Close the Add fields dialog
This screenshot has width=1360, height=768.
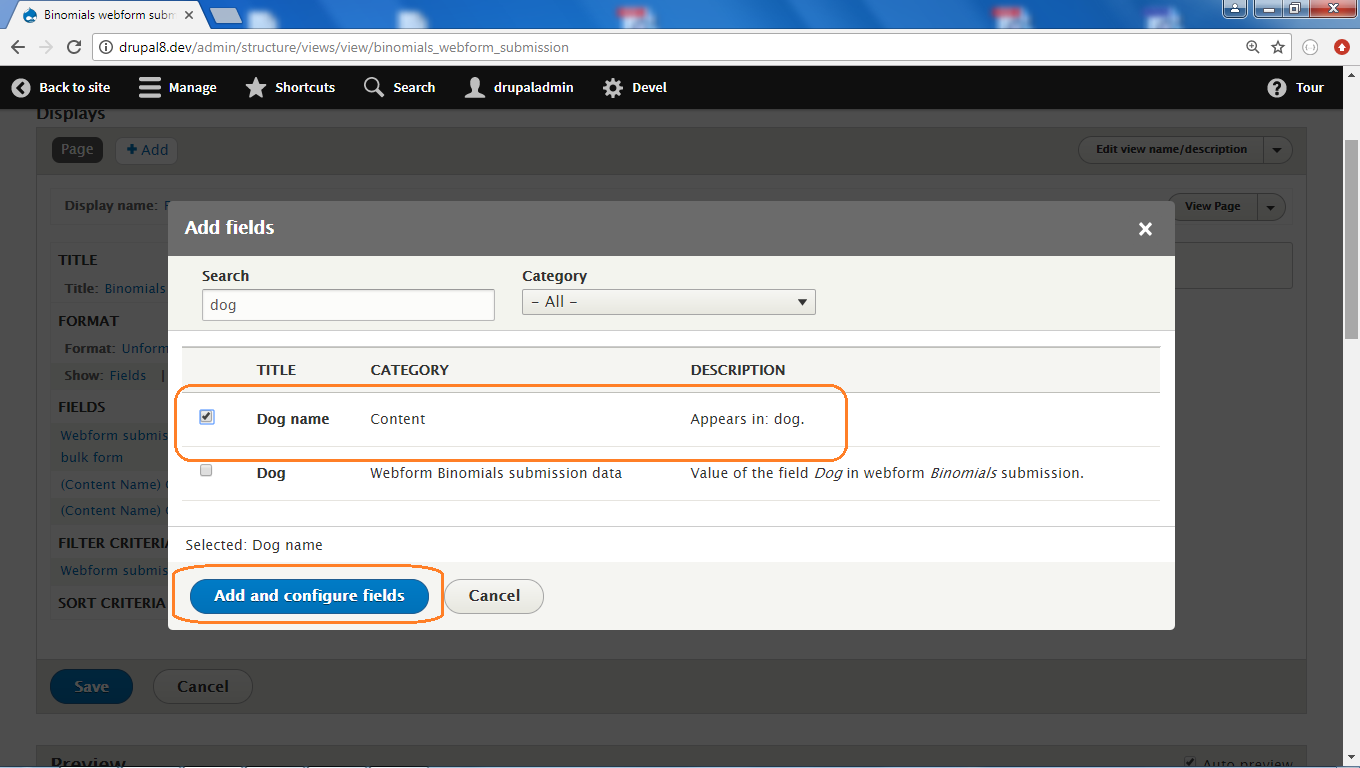1145,229
